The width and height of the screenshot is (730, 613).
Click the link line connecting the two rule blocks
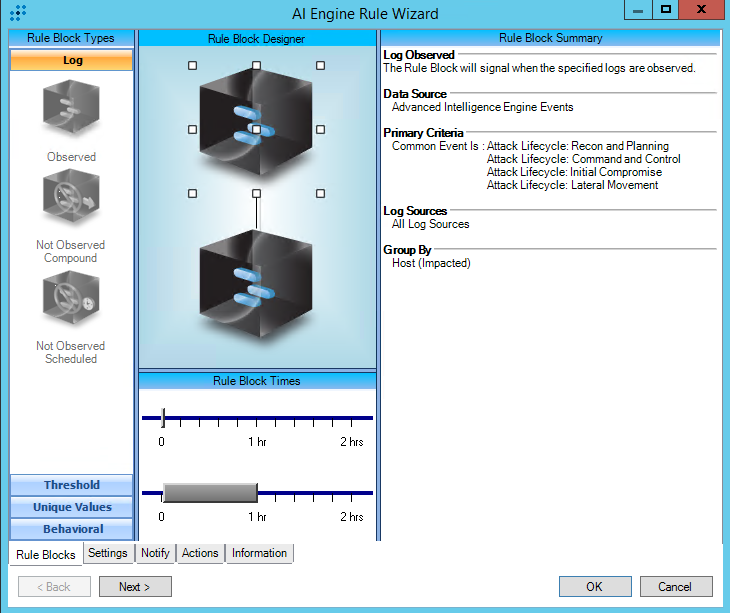click(257, 212)
